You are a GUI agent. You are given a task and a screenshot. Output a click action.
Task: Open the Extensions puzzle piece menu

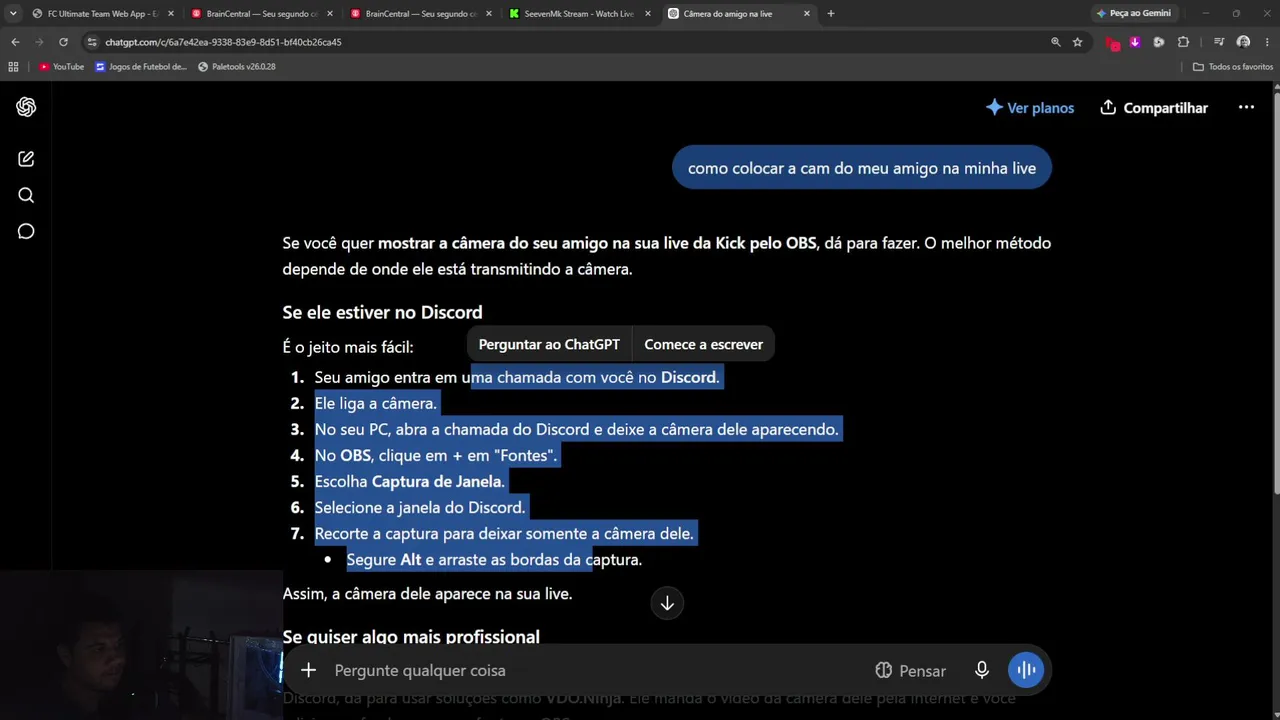click(1183, 42)
